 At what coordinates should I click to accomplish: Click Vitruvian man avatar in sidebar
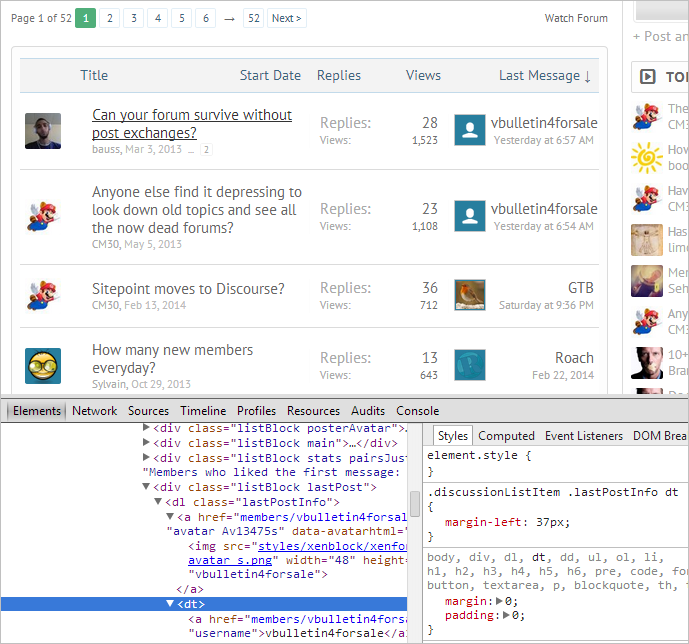point(646,240)
